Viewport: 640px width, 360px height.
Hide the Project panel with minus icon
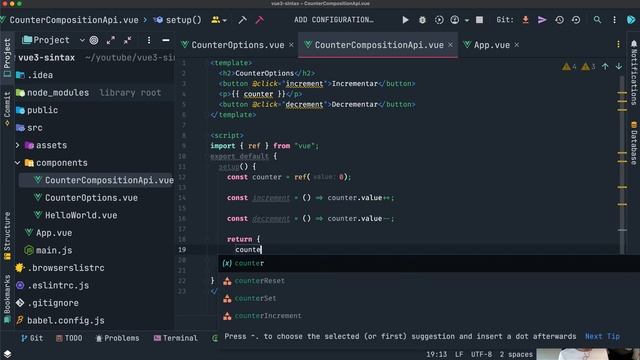pos(166,40)
